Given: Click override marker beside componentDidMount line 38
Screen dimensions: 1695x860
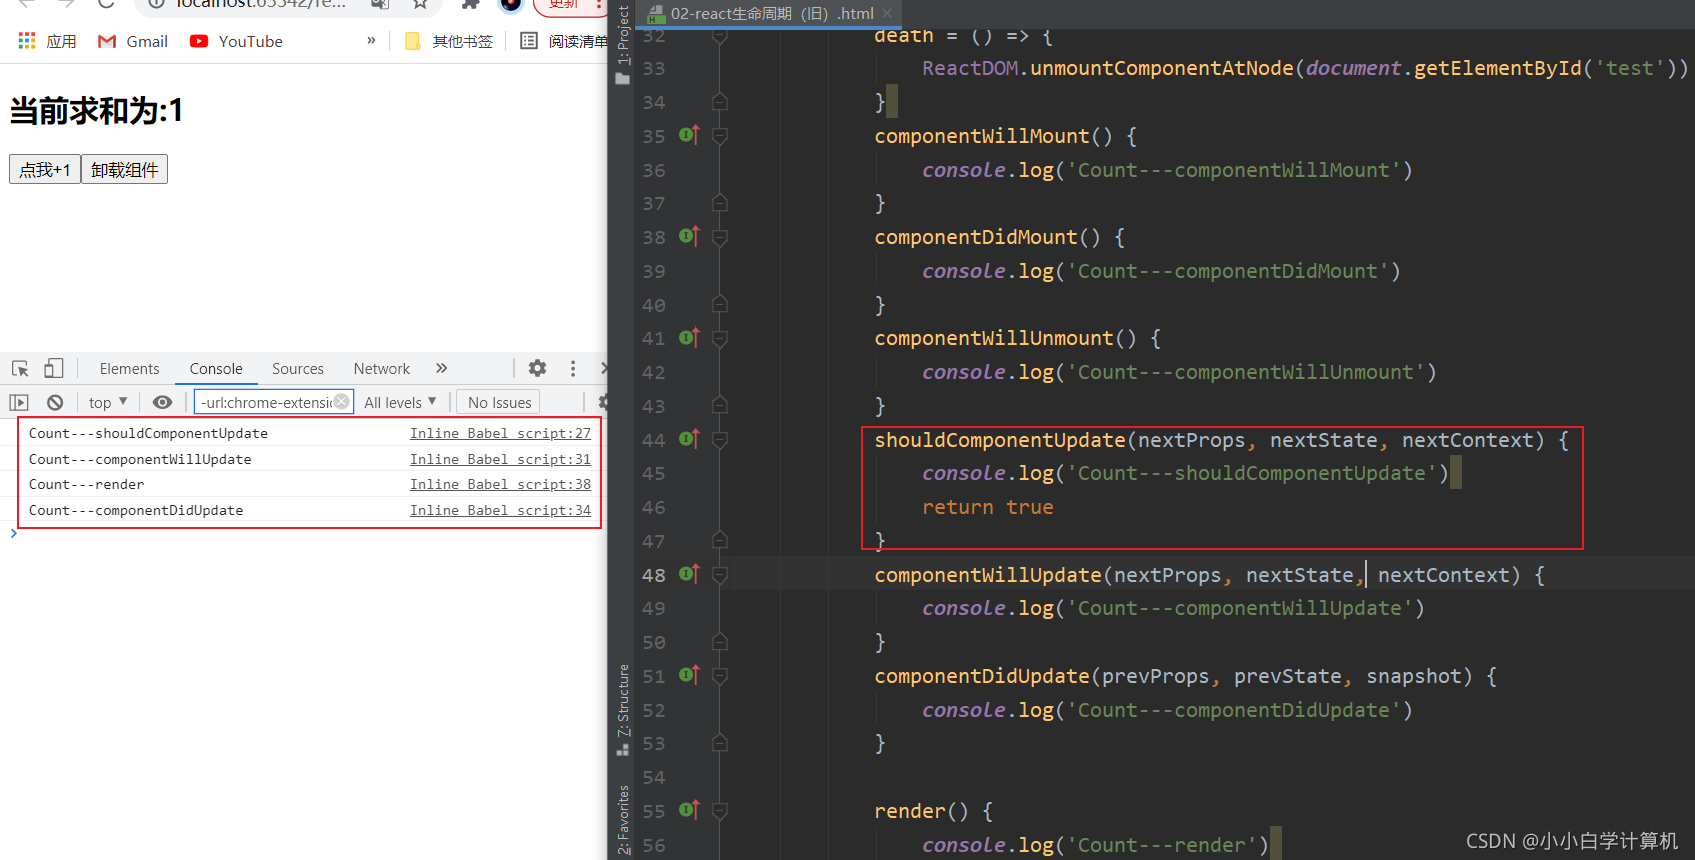Looking at the screenshot, I should click(689, 235).
